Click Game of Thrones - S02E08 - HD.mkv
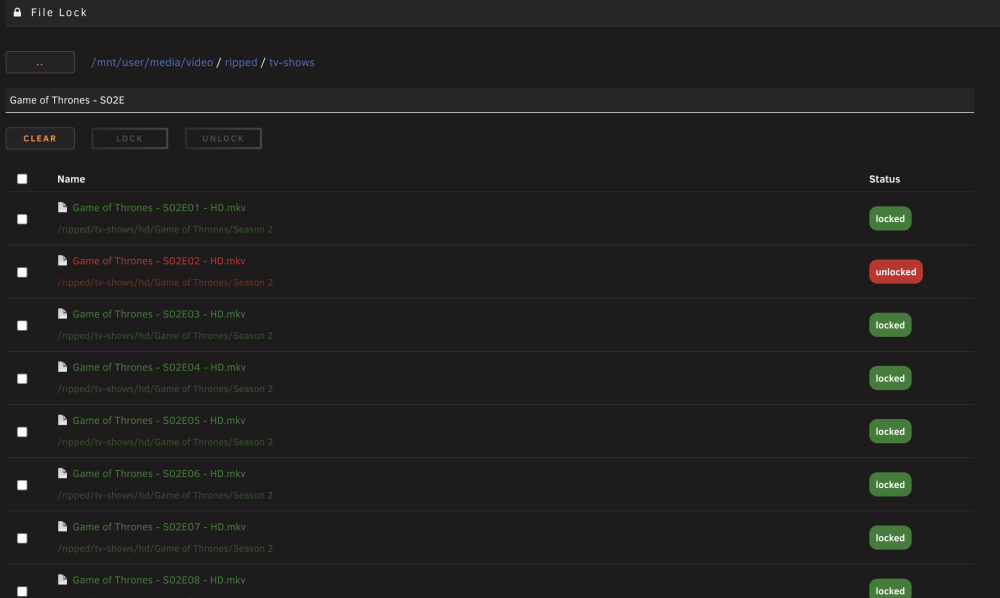Screen dimensions: 1000x598 159,580
